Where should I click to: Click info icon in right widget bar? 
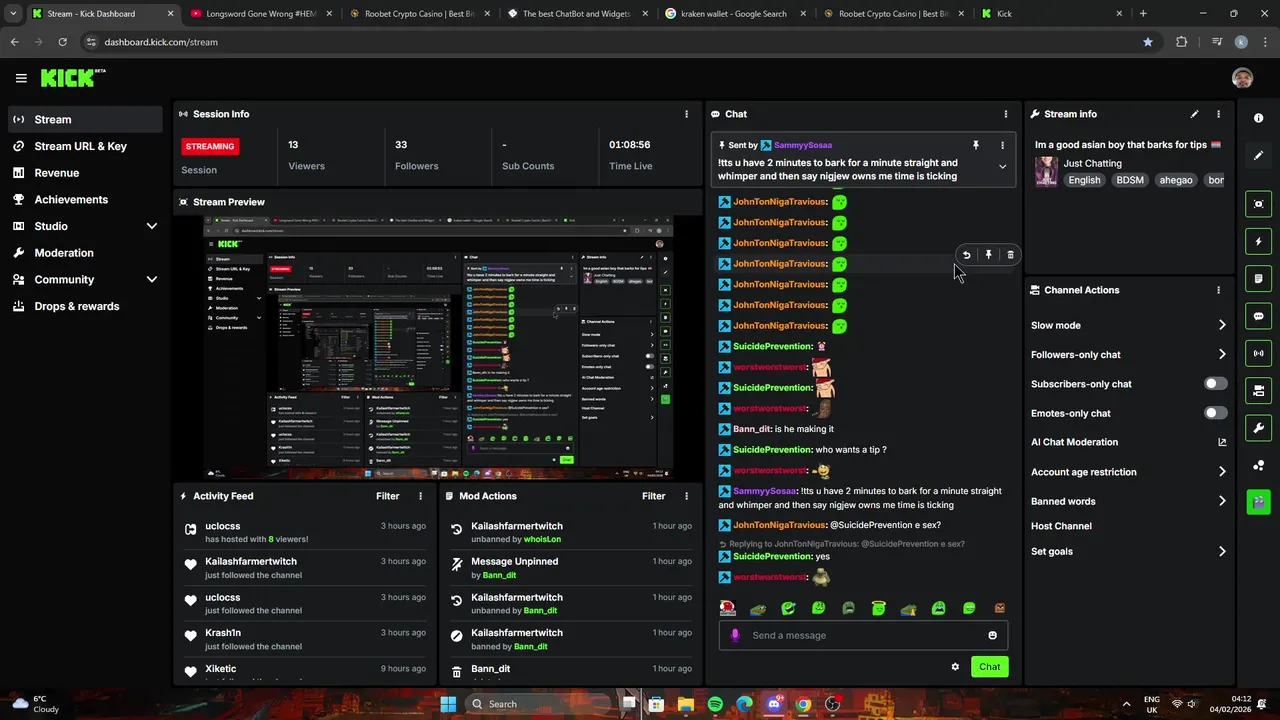(1258, 118)
